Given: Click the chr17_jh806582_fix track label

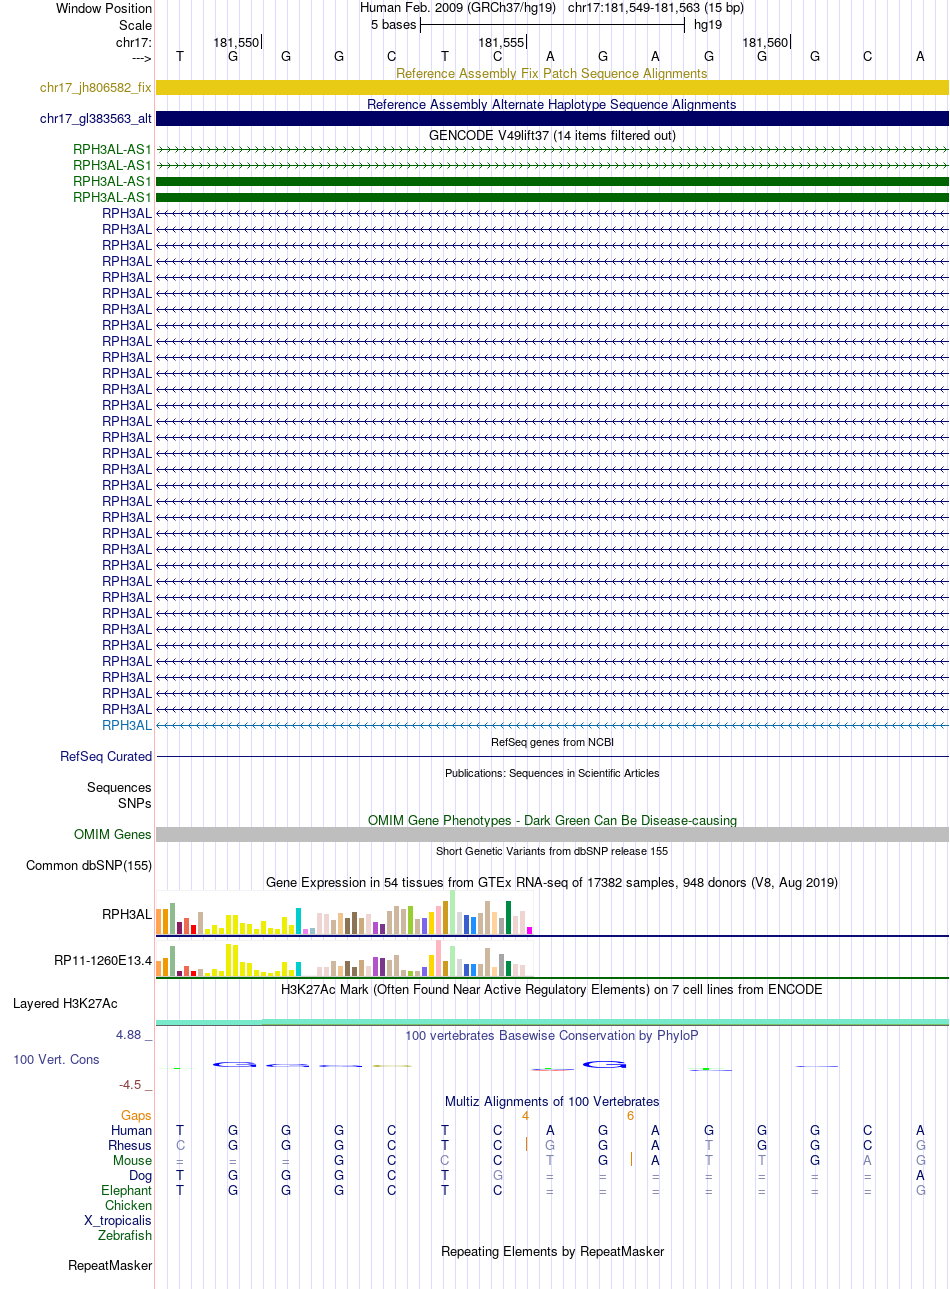Looking at the screenshot, I should pos(96,88).
